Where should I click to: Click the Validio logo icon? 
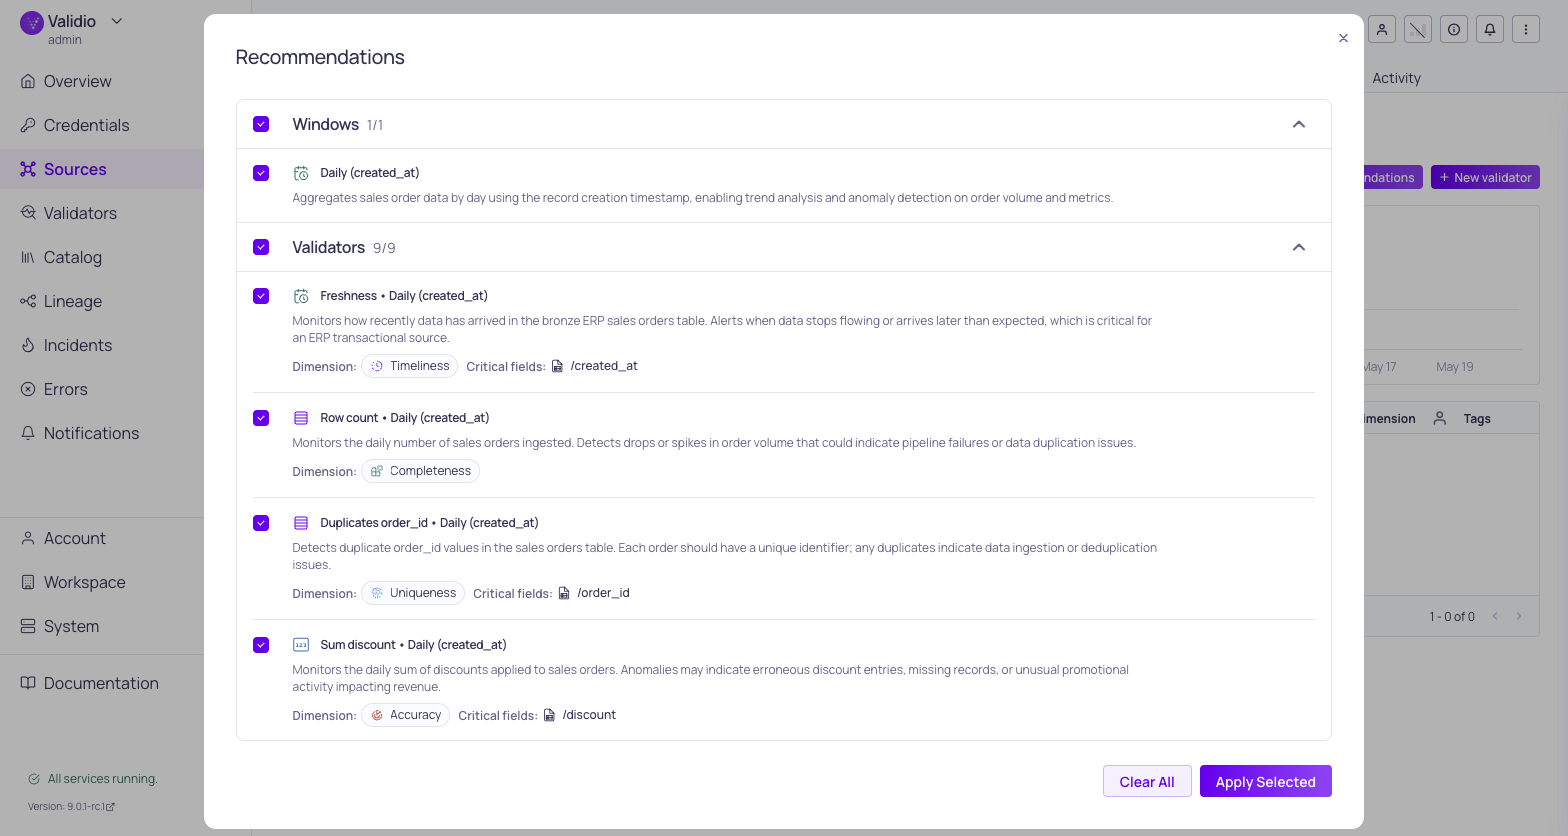point(32,23)
